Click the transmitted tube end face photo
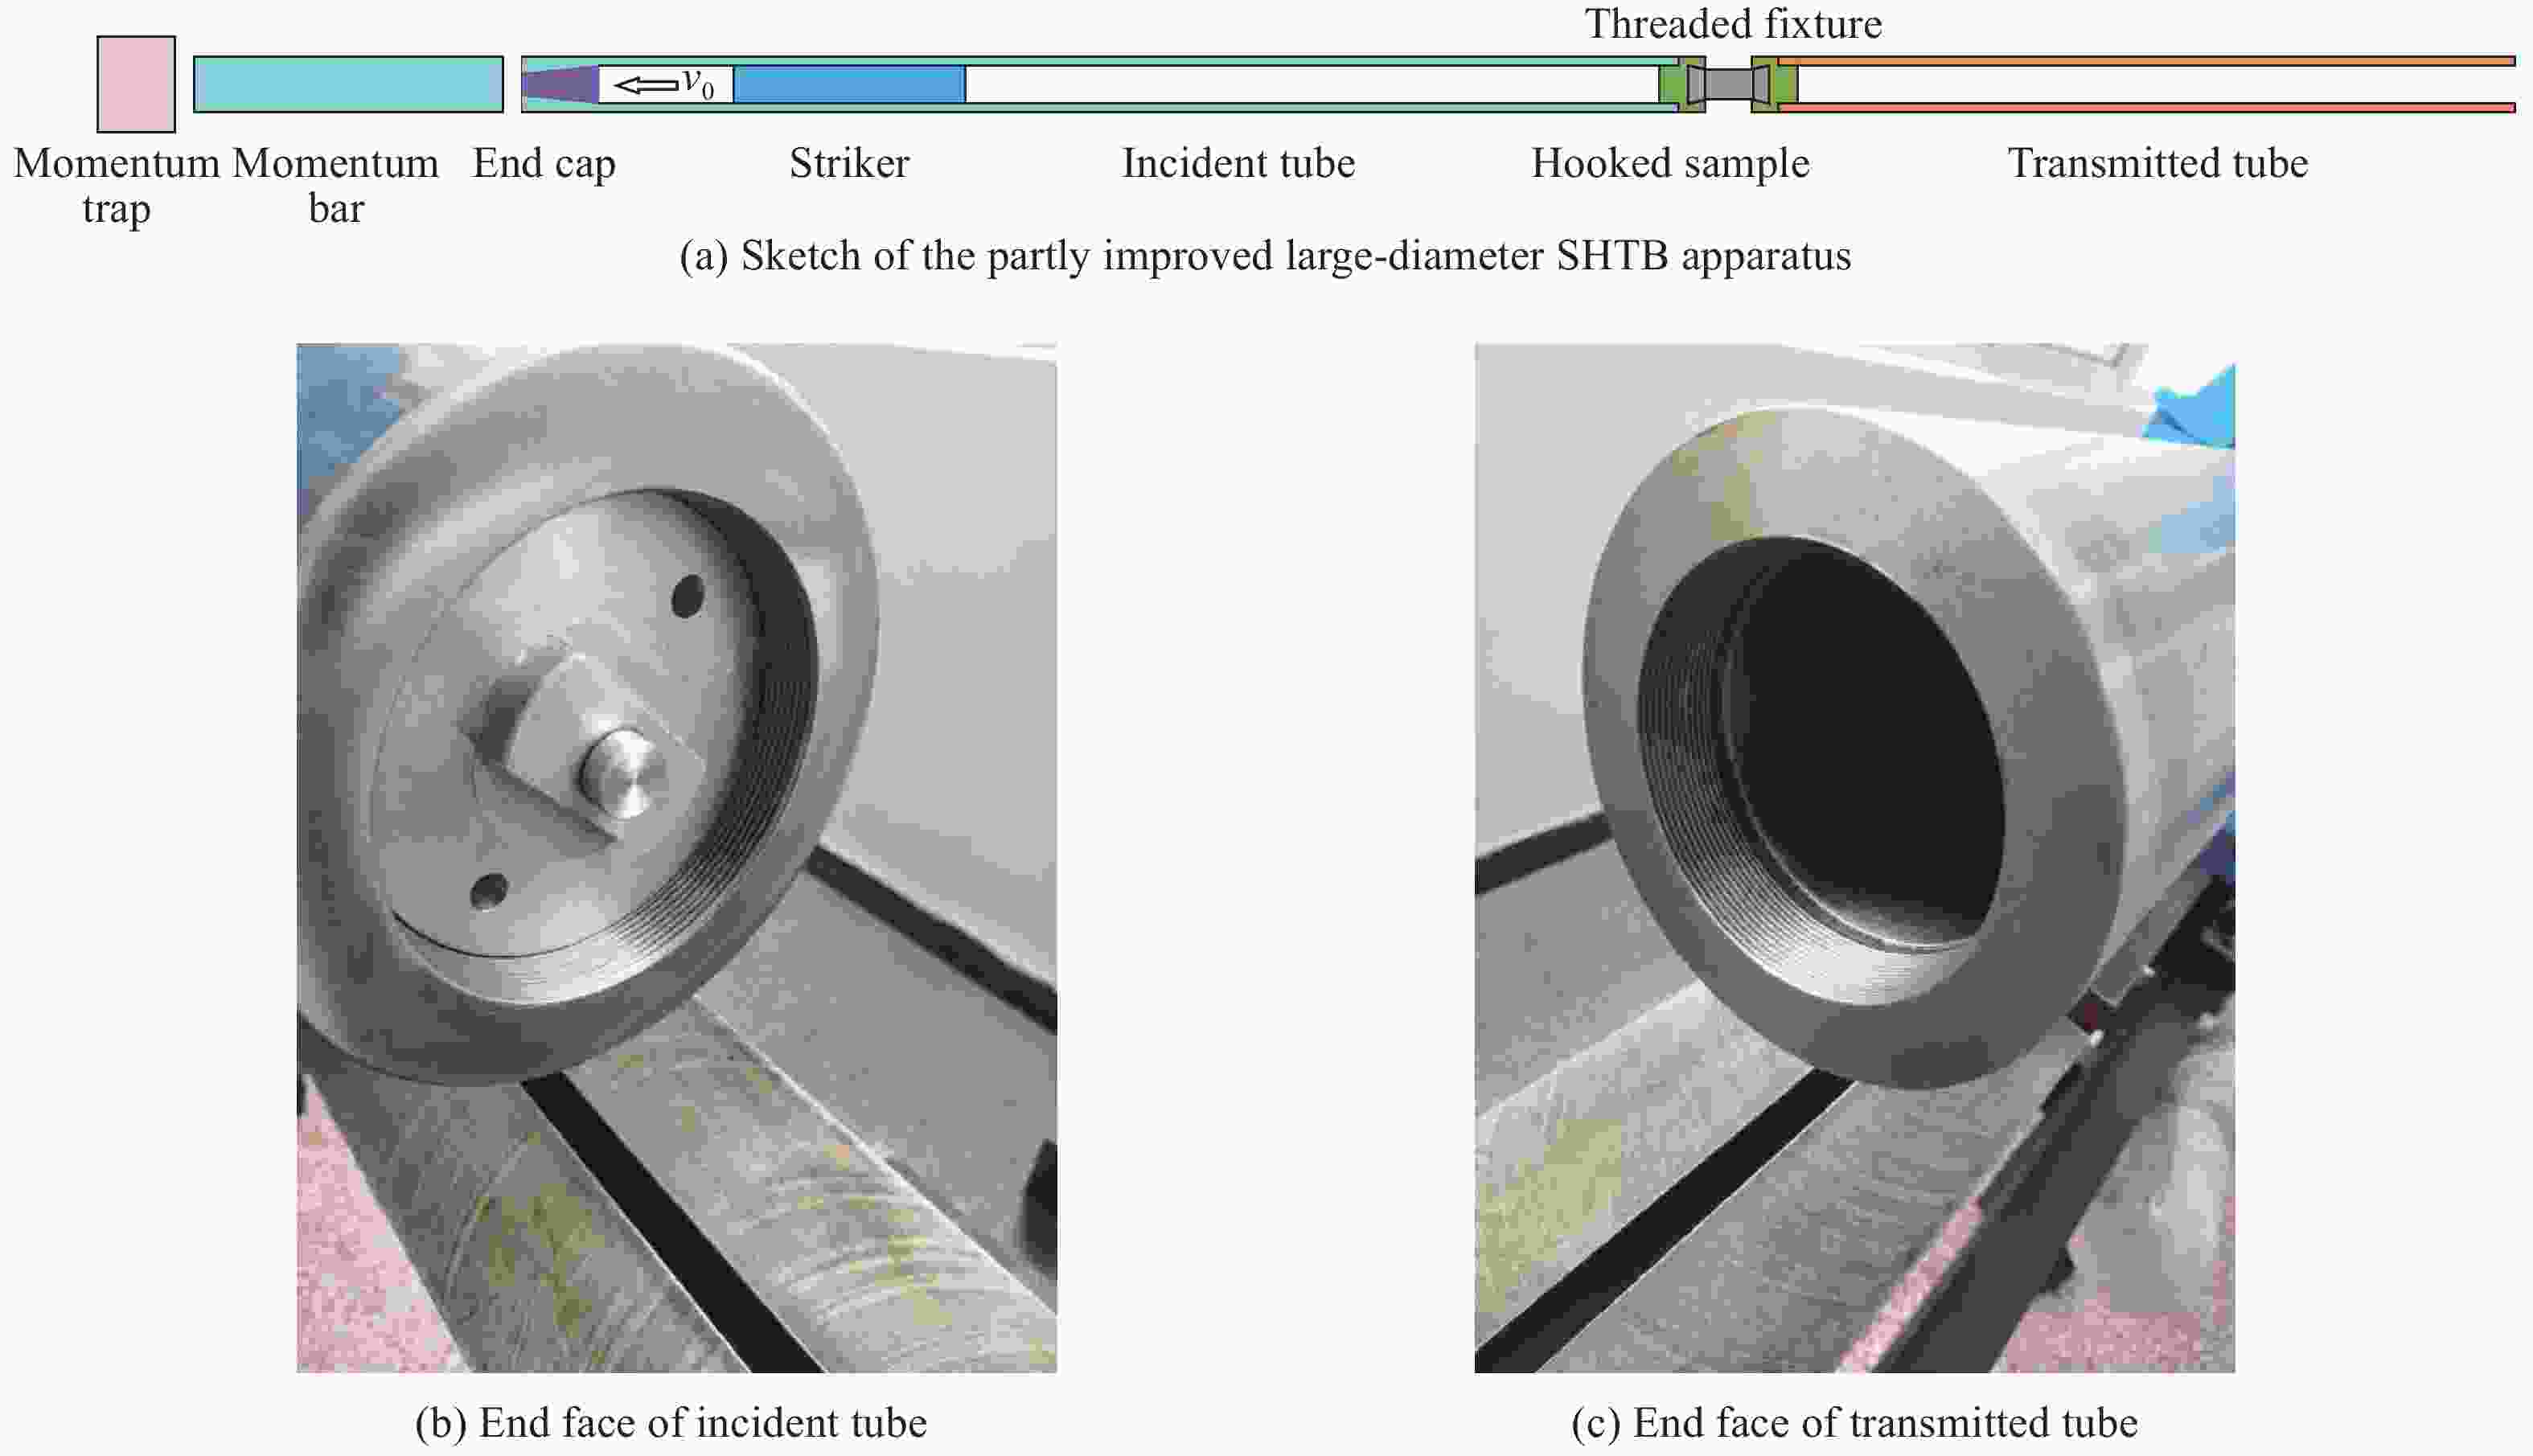 pyautogui.click(x=1855, y=858)
